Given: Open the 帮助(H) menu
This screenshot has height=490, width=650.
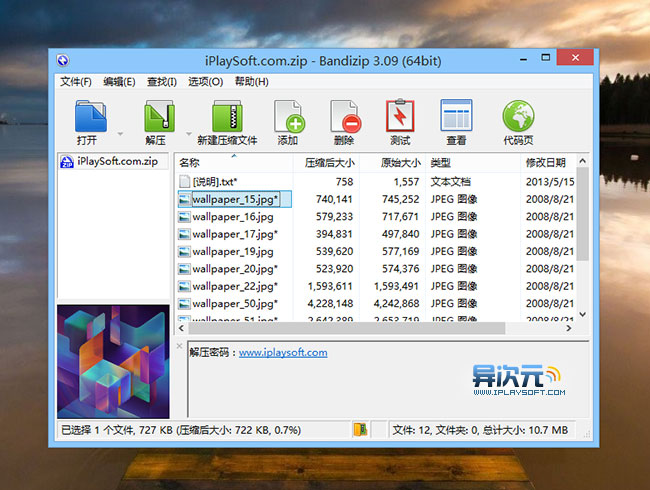Looking at the screenshot, I should point(252,82).
